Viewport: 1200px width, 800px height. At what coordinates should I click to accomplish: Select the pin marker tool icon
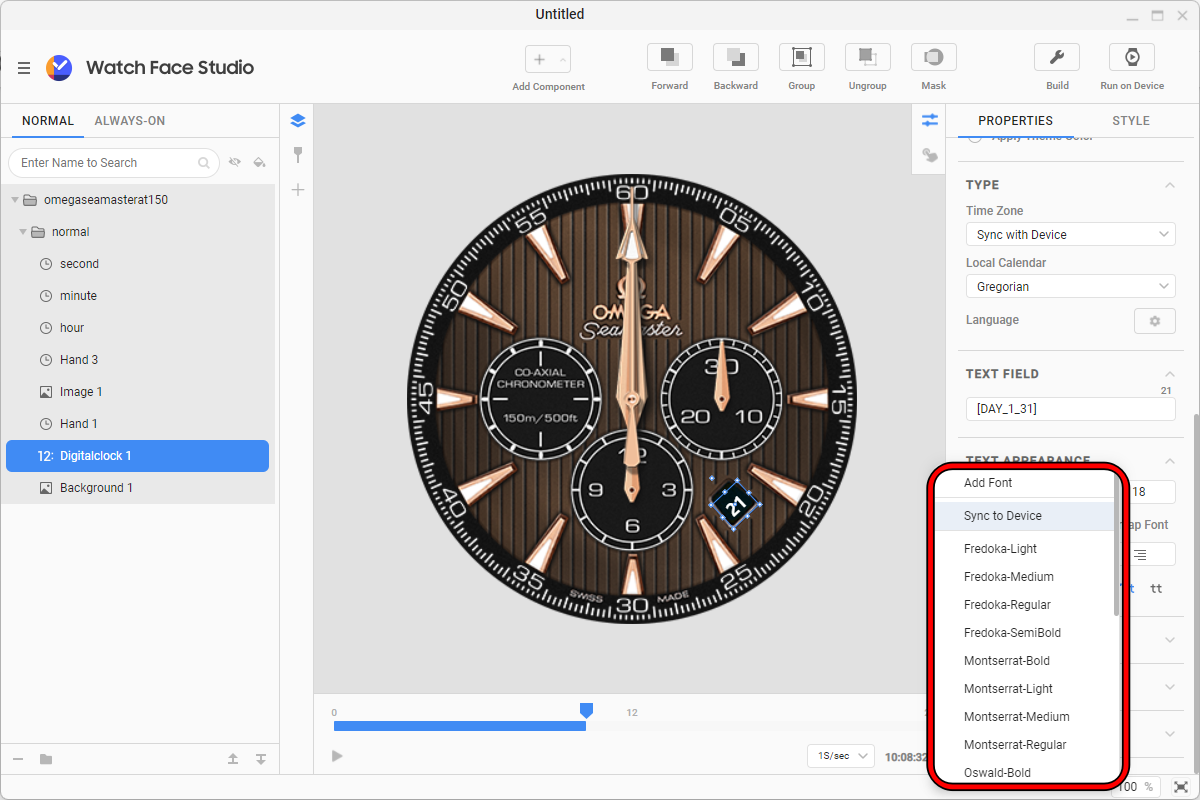tap(297, 155)
